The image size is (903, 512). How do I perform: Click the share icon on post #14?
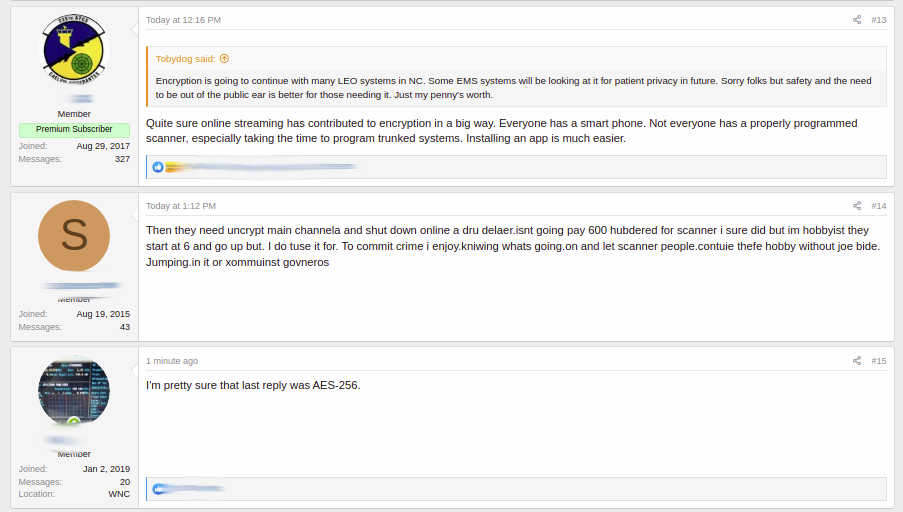click(856, 206)
